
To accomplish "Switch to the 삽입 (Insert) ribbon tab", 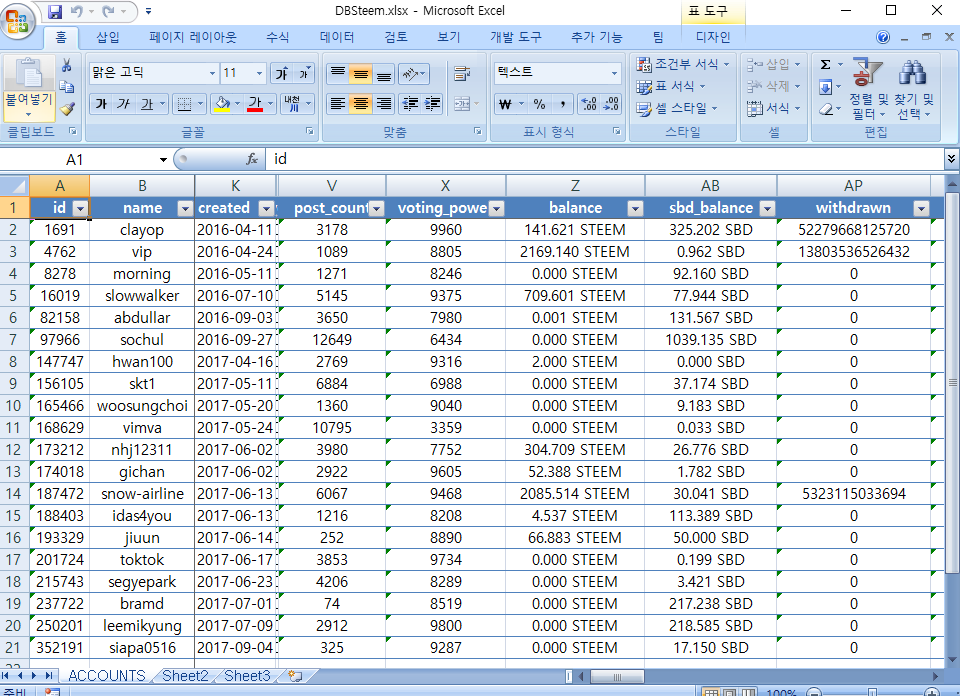I will [108, 37].
